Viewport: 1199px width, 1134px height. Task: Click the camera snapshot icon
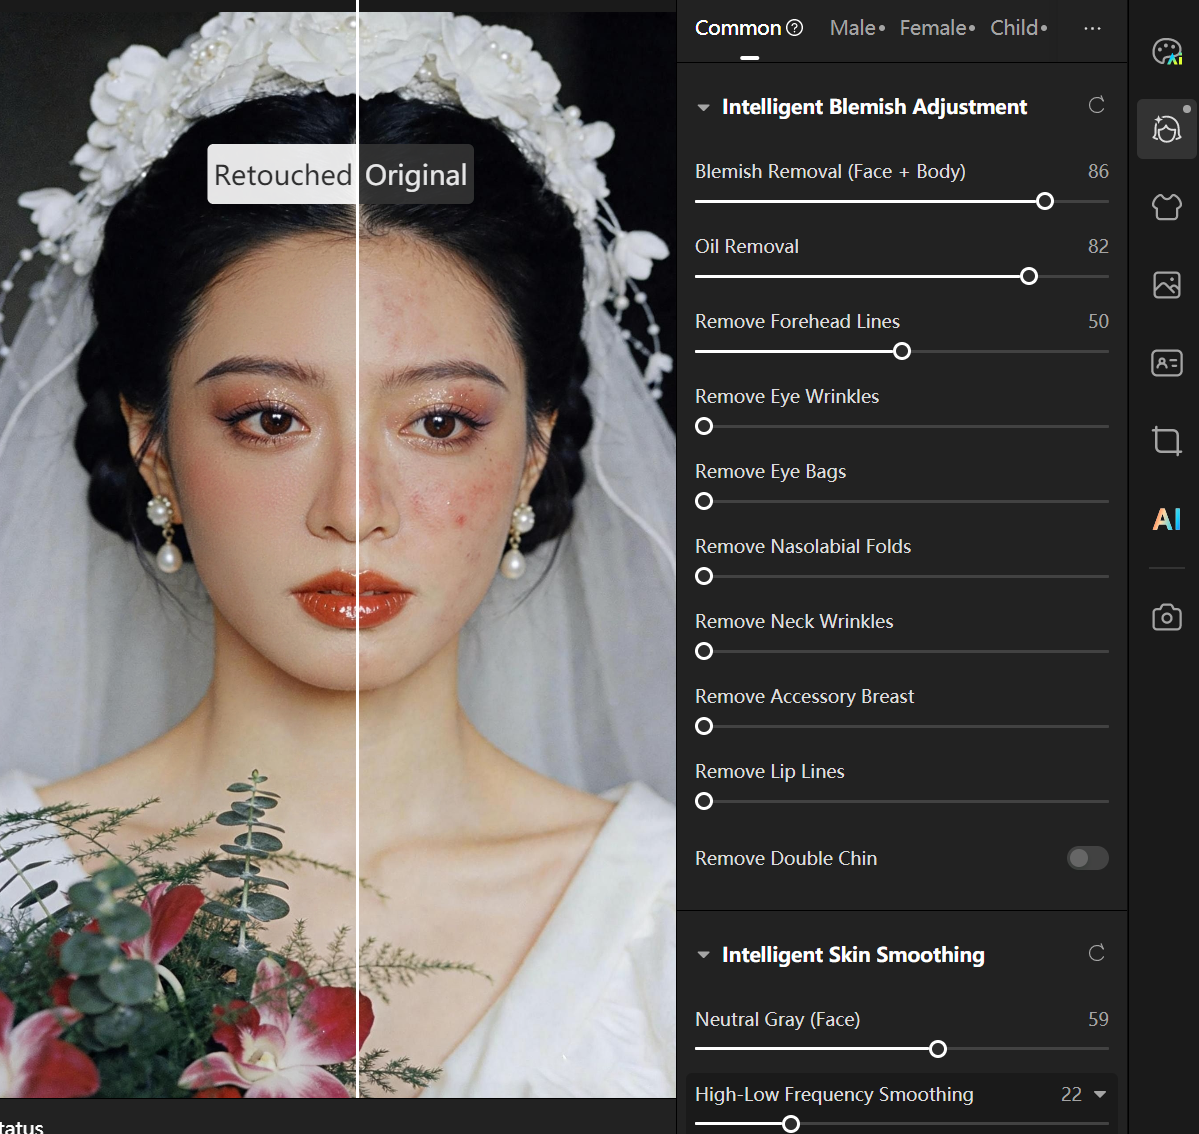click(1166, 617)
